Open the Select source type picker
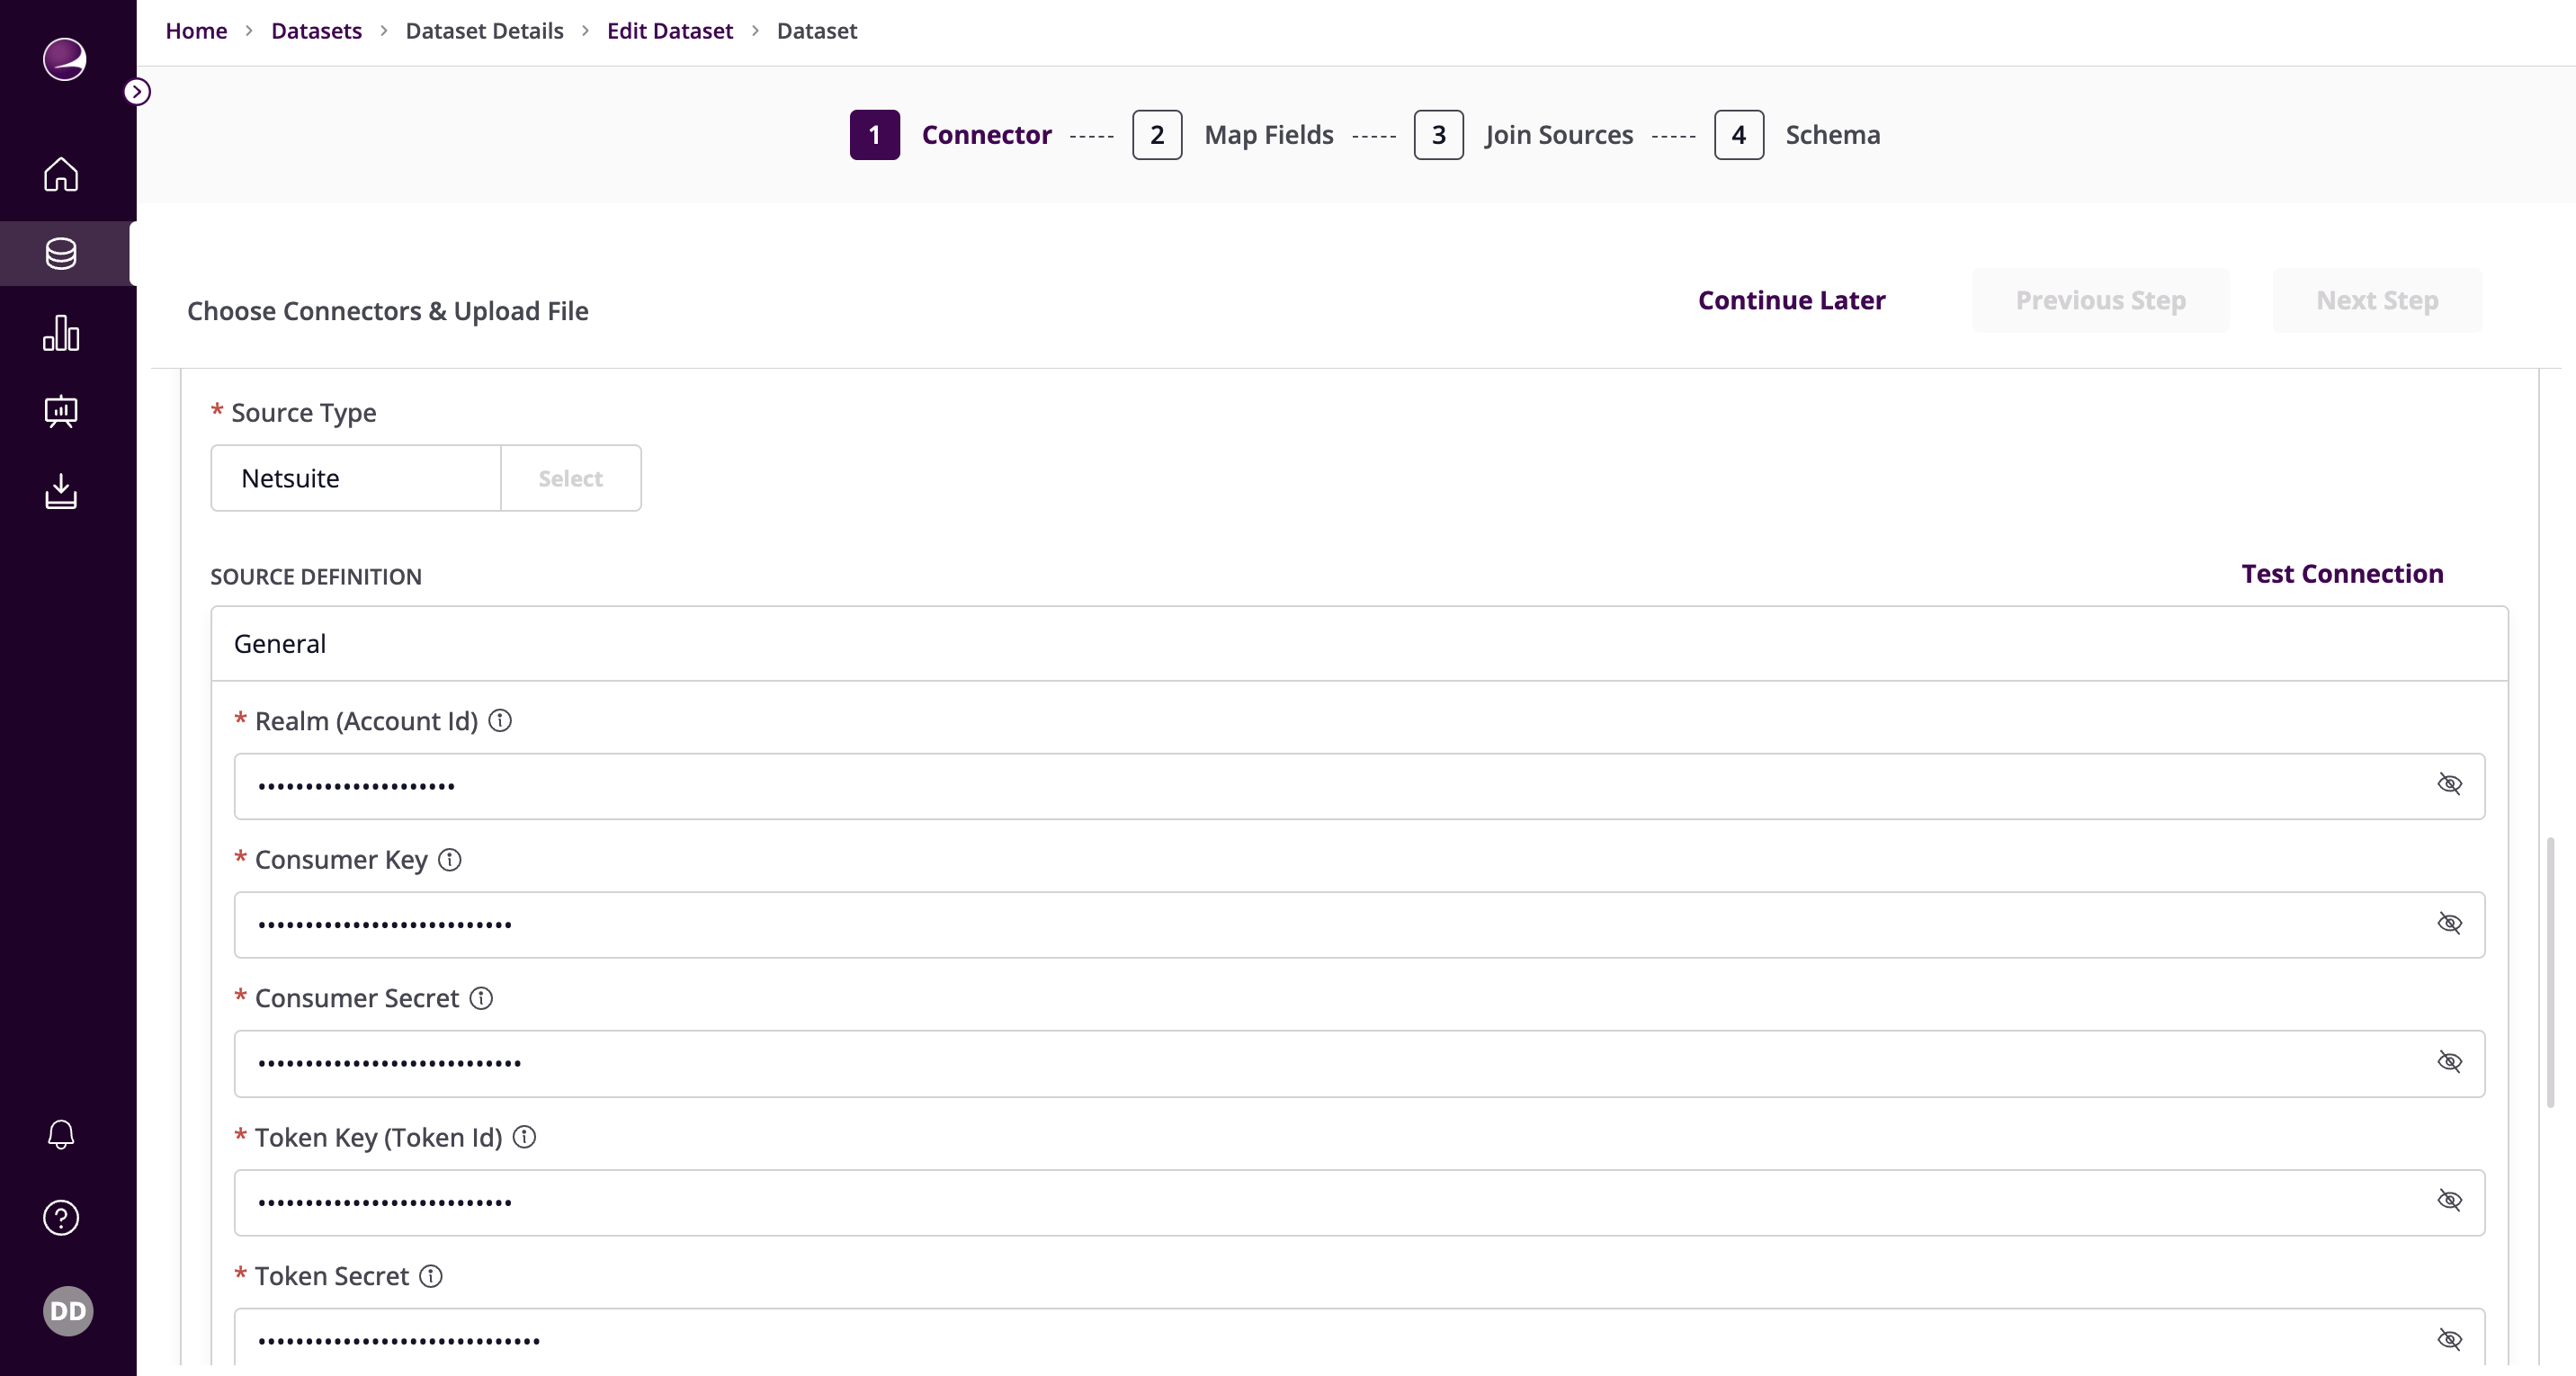Screen dimensions: 2576x1376 click(x=570, y=478)
